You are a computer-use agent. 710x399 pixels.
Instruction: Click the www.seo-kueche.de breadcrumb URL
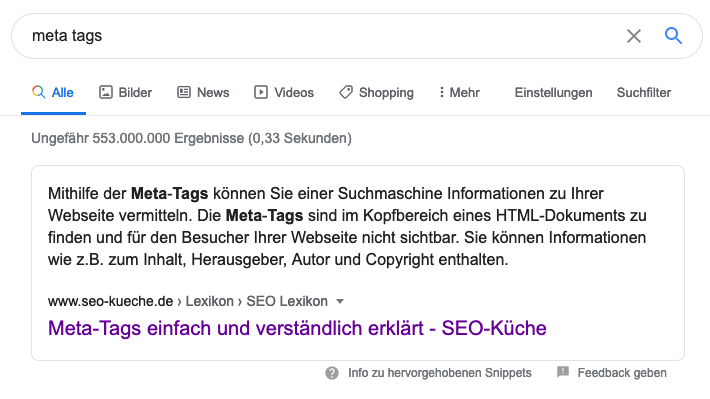point(110,301)
